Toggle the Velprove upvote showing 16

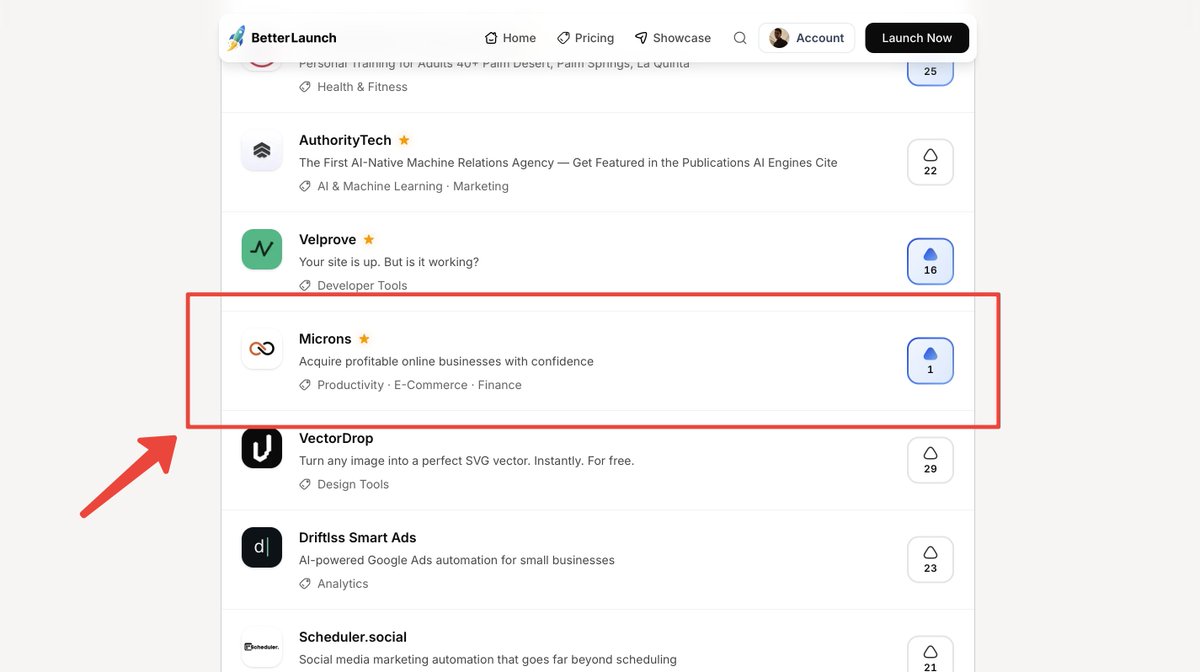pyautogui.click(x=930, y=261)
